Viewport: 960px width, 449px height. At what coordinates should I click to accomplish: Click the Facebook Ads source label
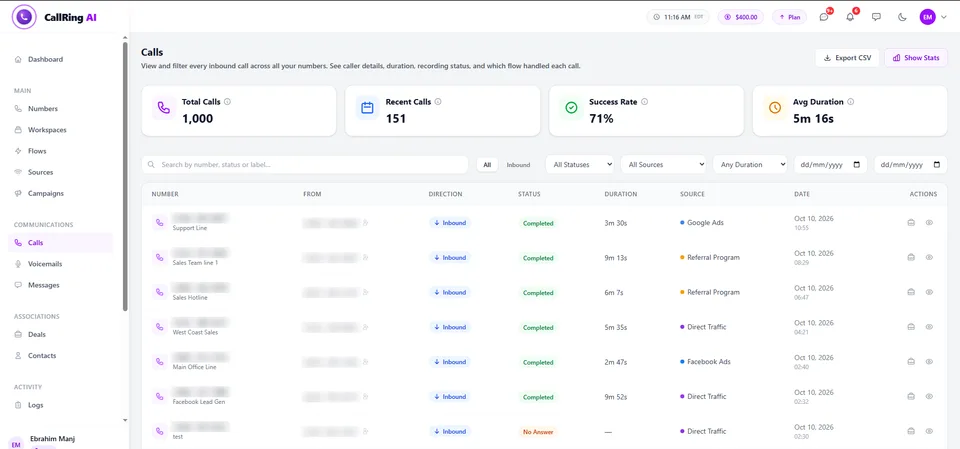pyautogui.click(x=706, y=362)
